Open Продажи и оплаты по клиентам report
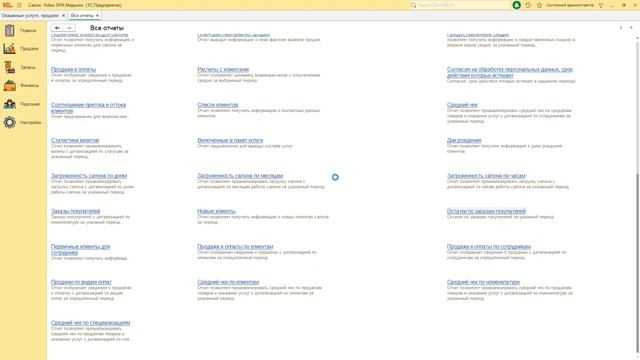The image size is (640, 360). 235,247
